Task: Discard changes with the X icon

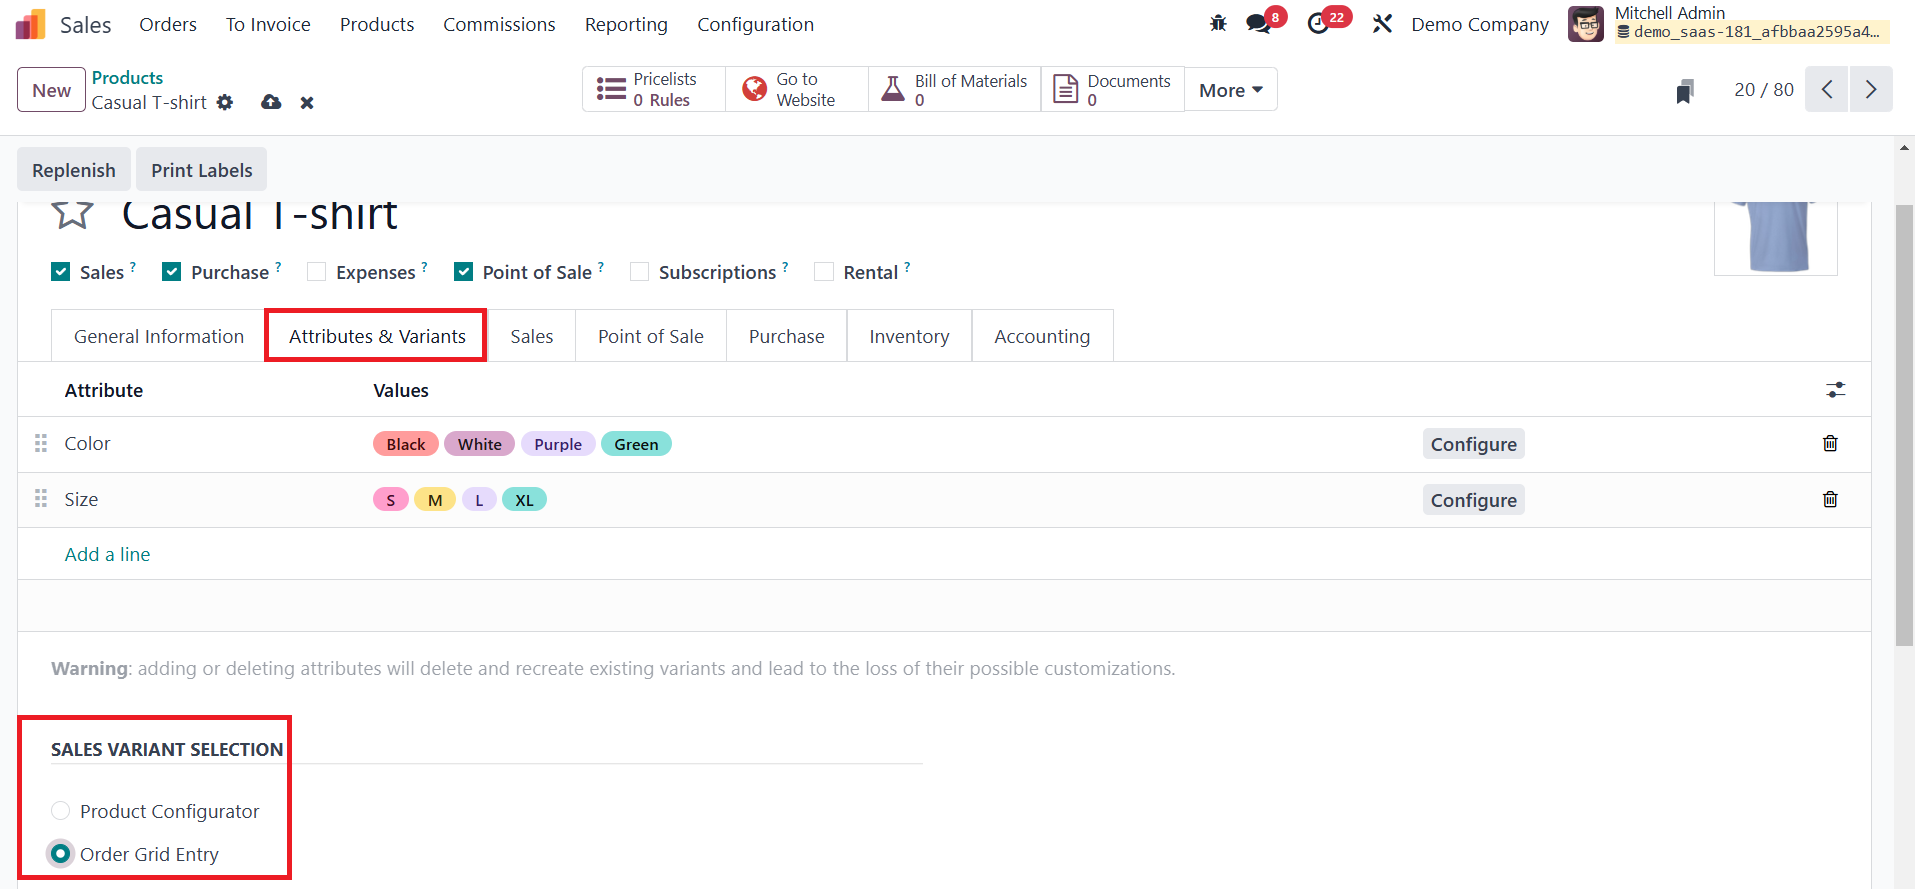Action: click(307, 102)
